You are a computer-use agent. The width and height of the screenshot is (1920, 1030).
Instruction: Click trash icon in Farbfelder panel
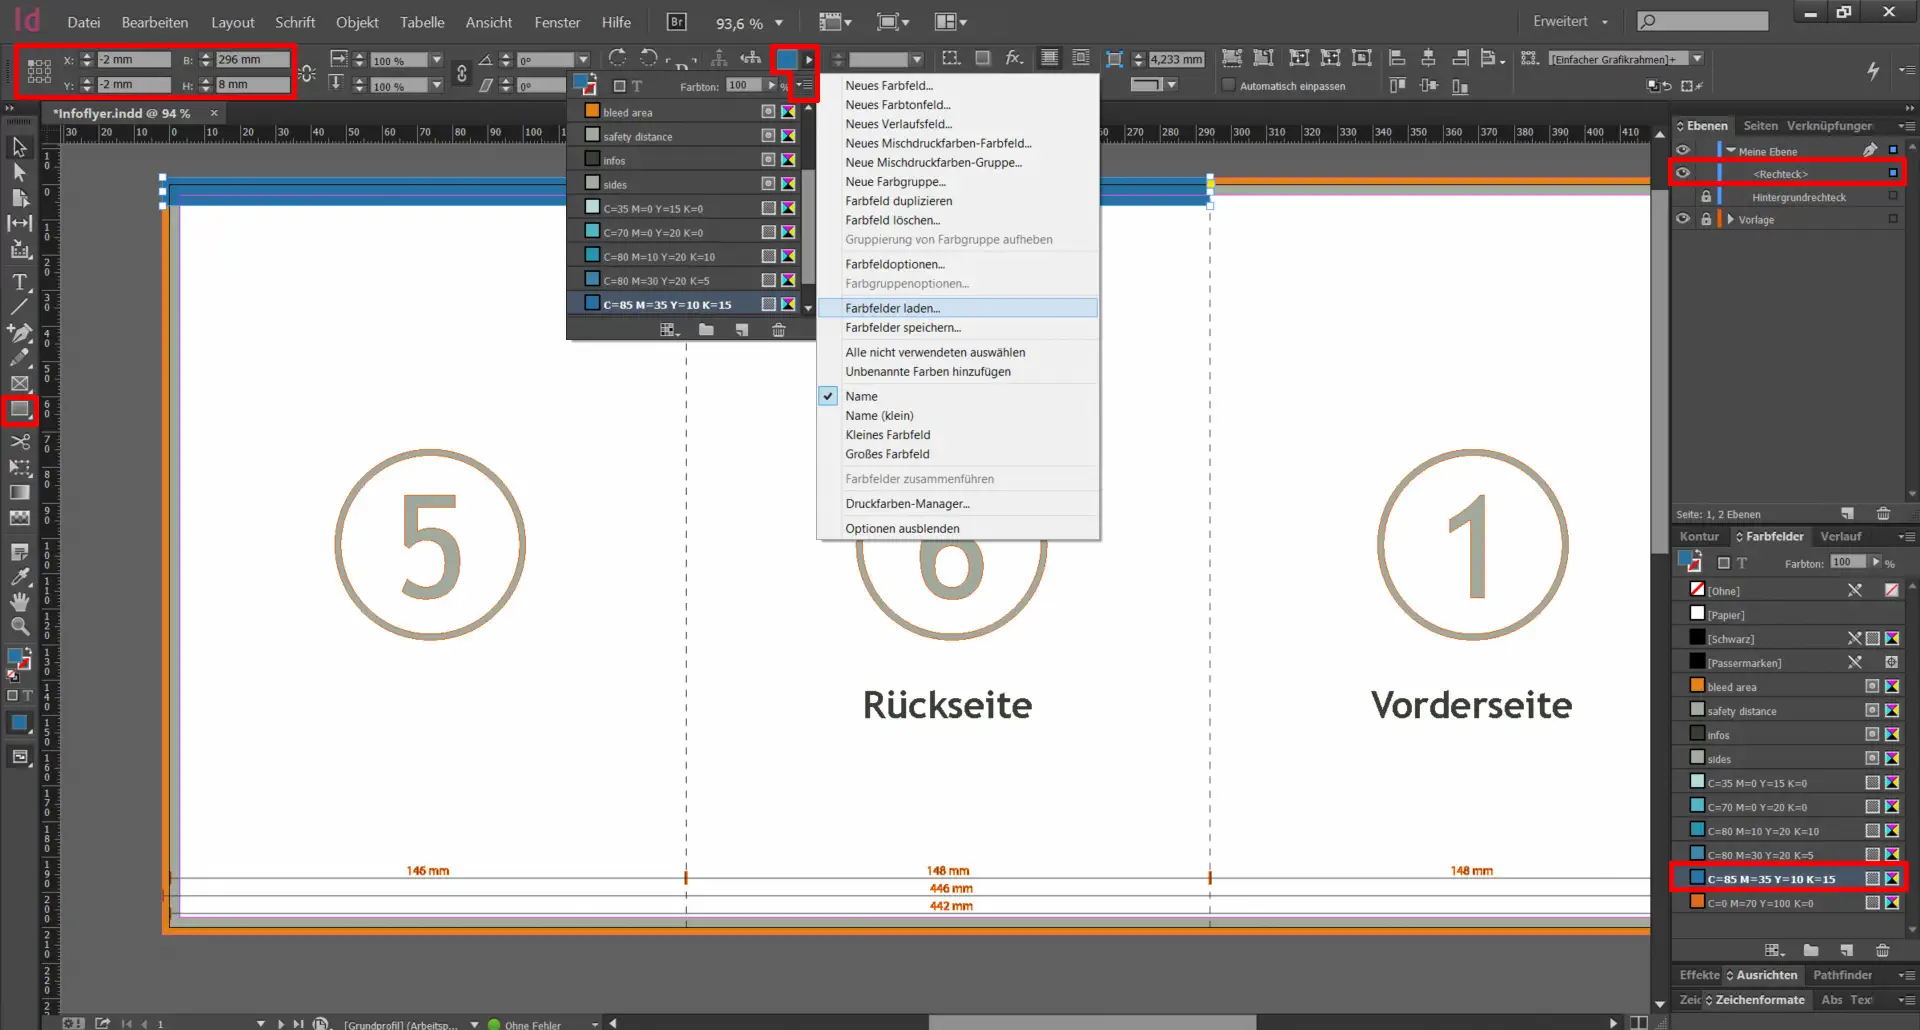[1882, 950]
